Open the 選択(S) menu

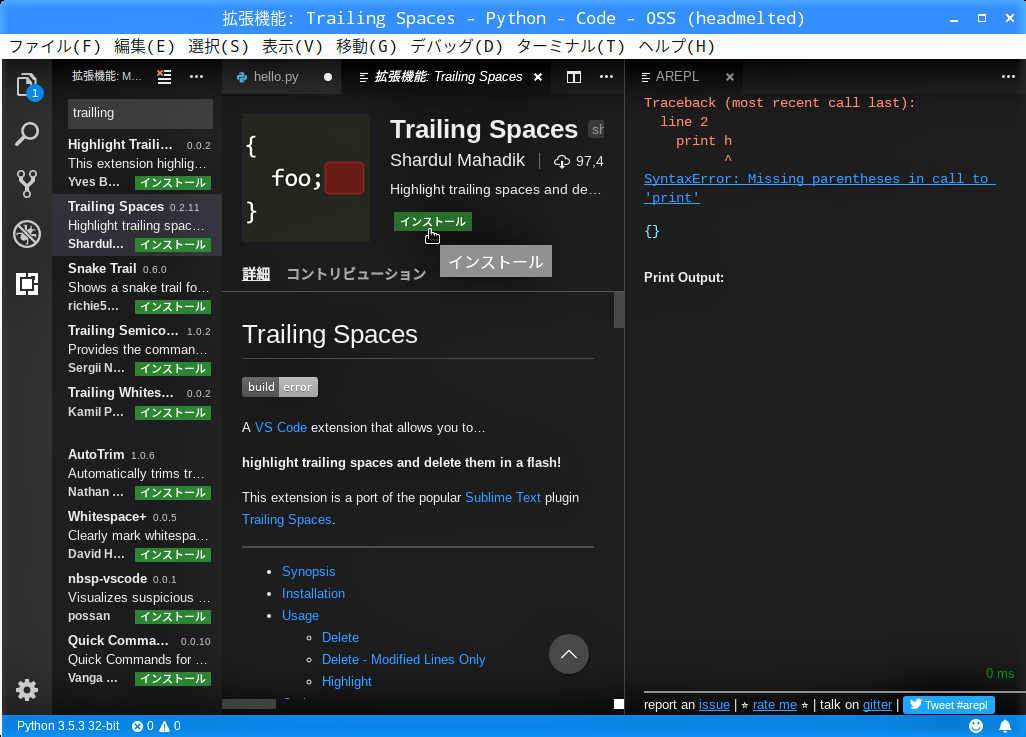click(x=219, y=46)
